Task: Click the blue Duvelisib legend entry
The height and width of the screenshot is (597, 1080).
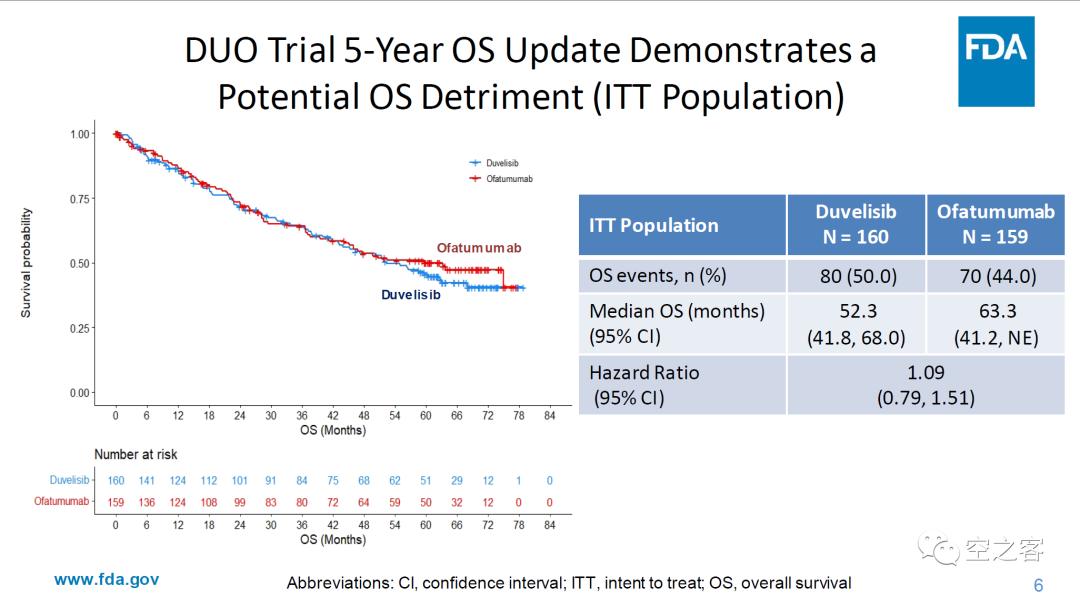Action: pos(495,163)
